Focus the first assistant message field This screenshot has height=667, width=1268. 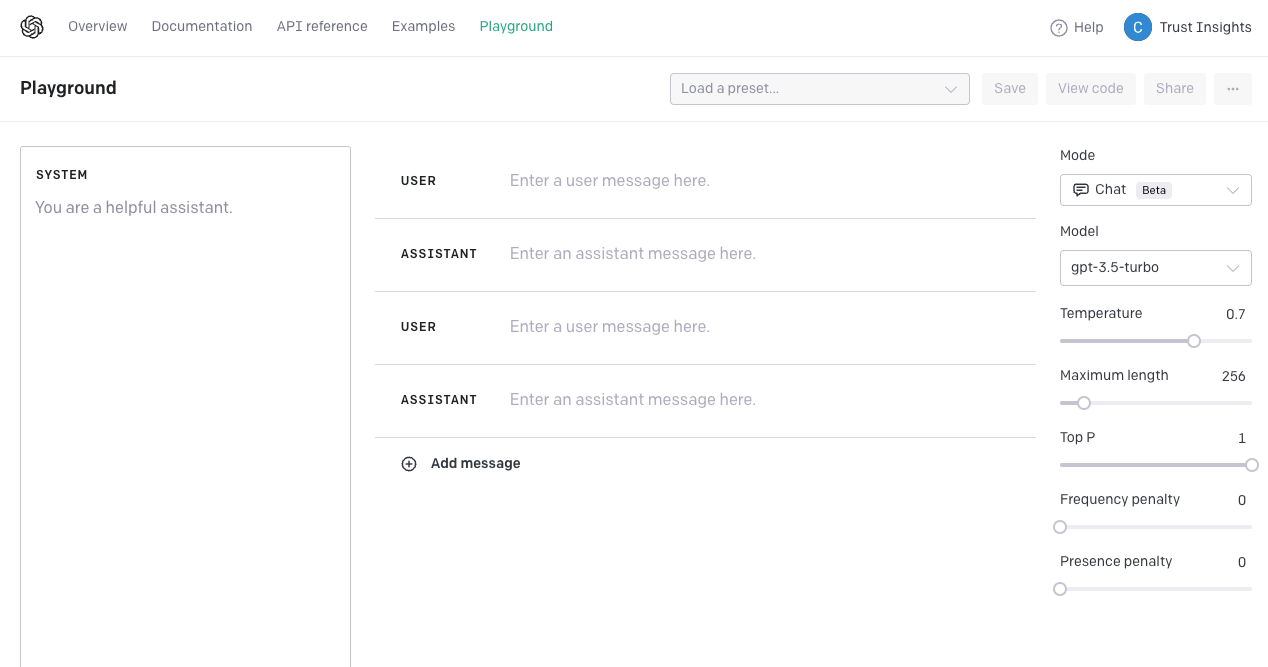pos(765,254)
